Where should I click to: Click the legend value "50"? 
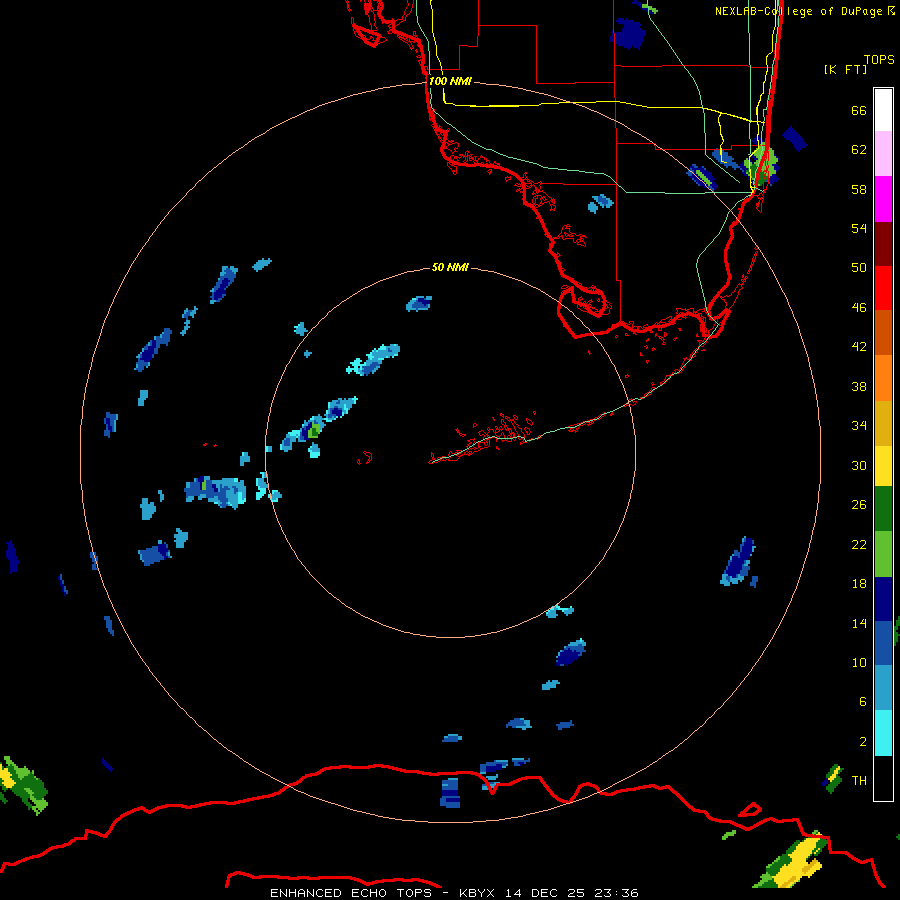tap(859, 268)
